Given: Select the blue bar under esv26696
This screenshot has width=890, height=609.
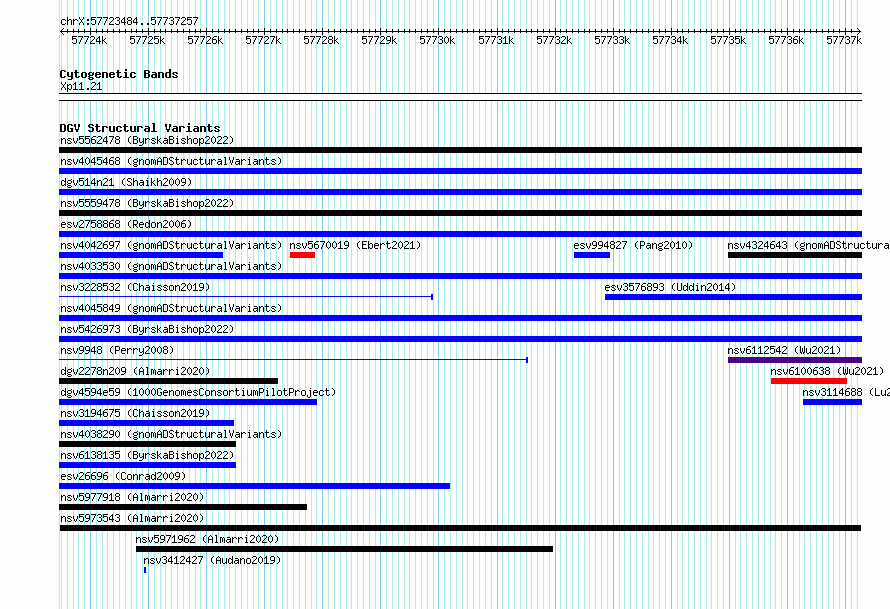Looking at the screenshot, I should click(254, 486).
